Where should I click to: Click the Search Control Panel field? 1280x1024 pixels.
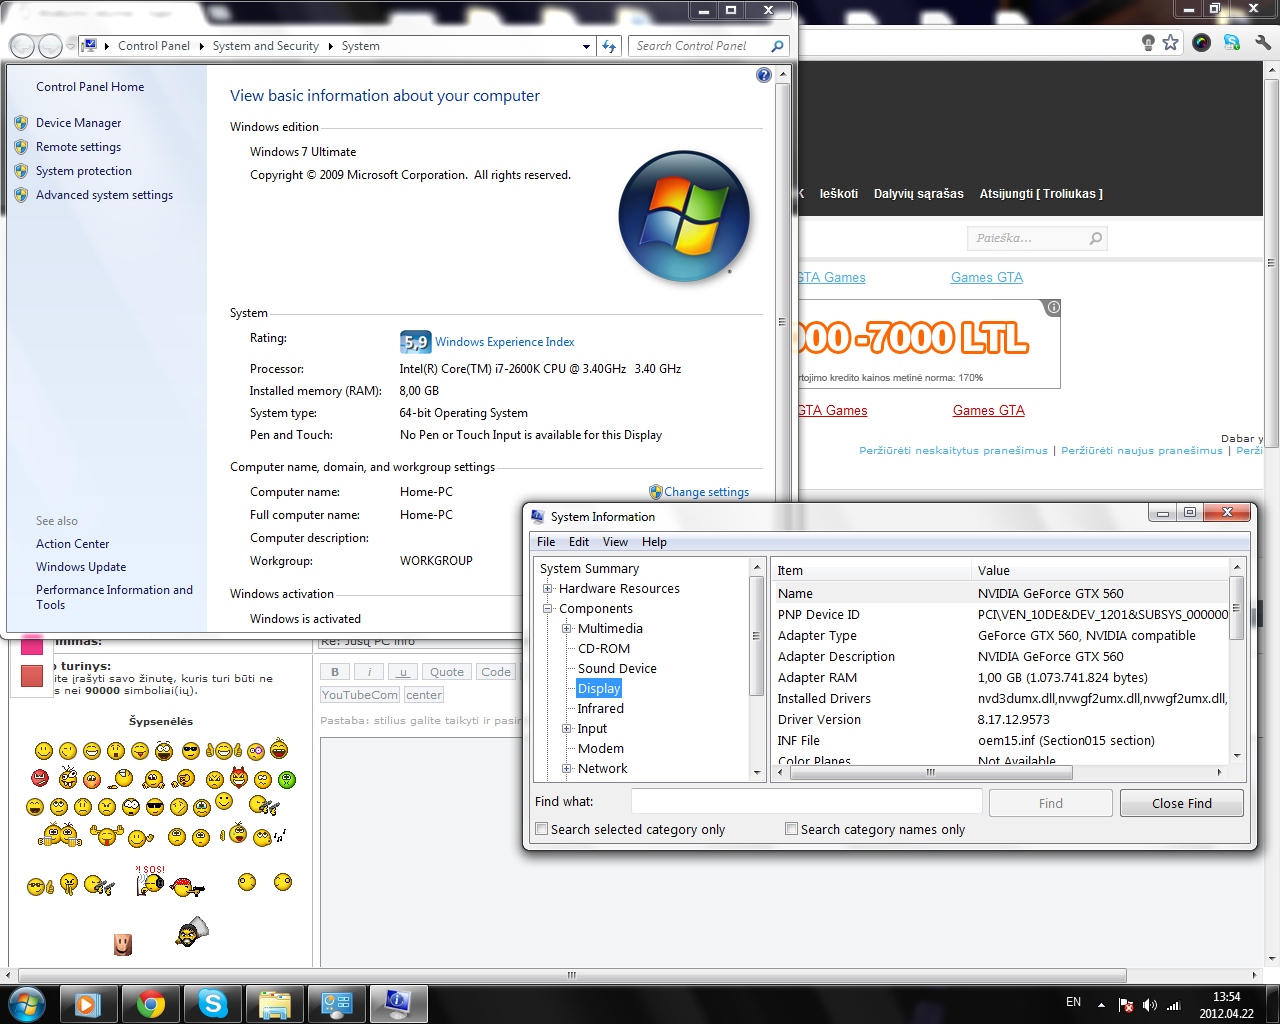700,46
